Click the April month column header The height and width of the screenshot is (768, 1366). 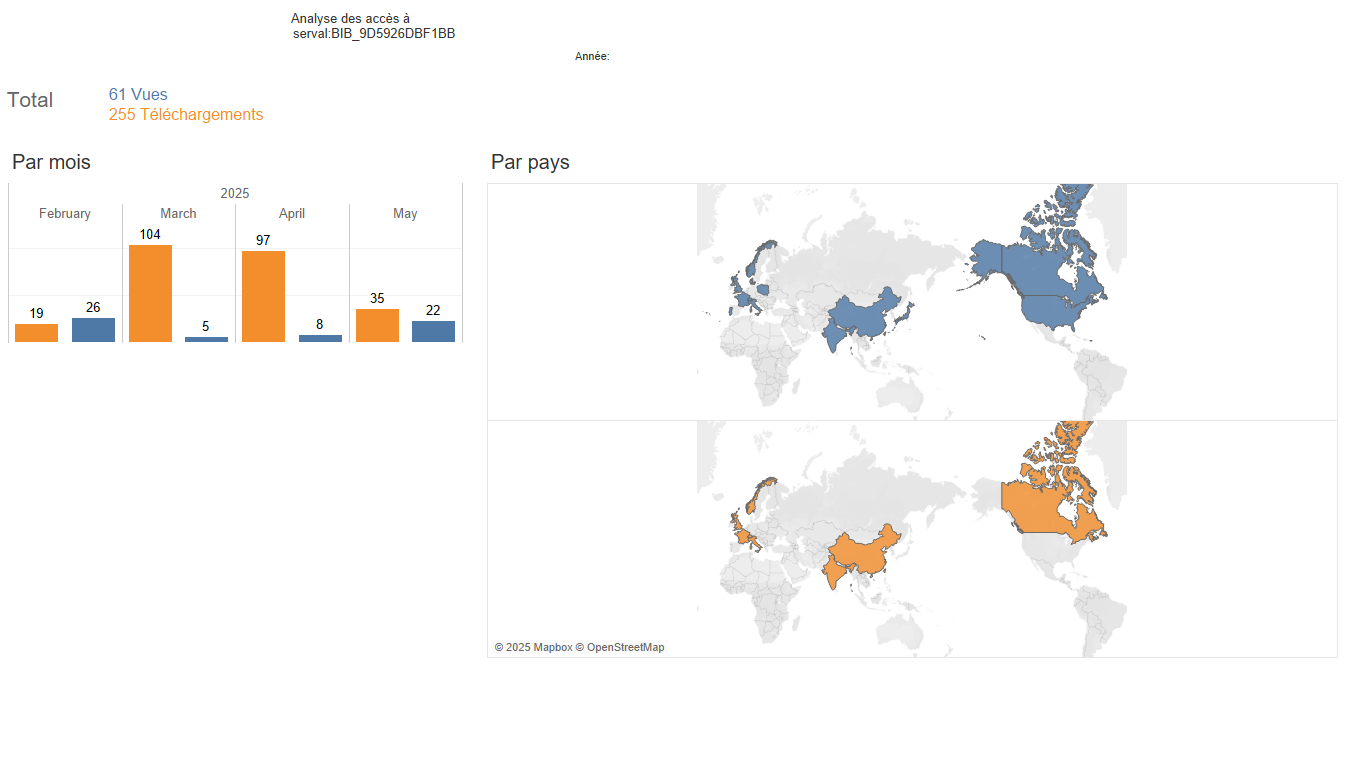[292, 213]
